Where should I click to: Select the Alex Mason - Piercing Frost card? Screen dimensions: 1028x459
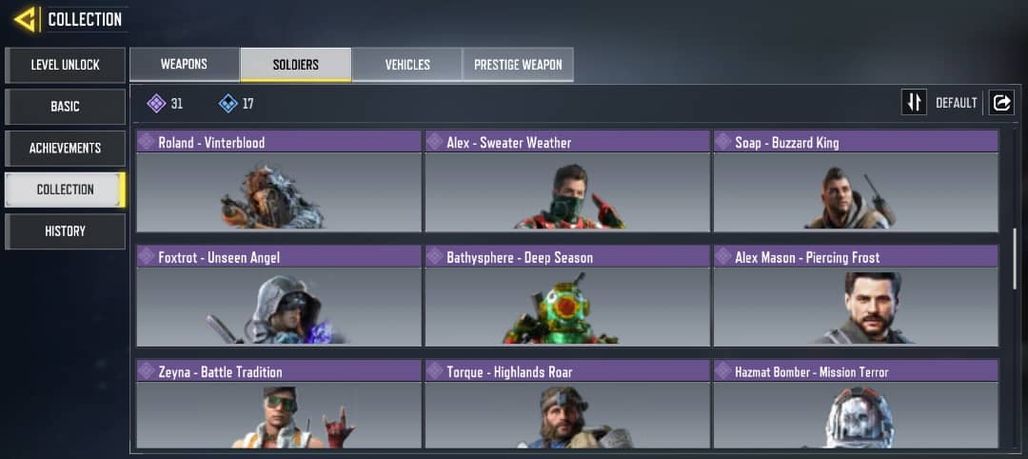click(x=856, y=296)
